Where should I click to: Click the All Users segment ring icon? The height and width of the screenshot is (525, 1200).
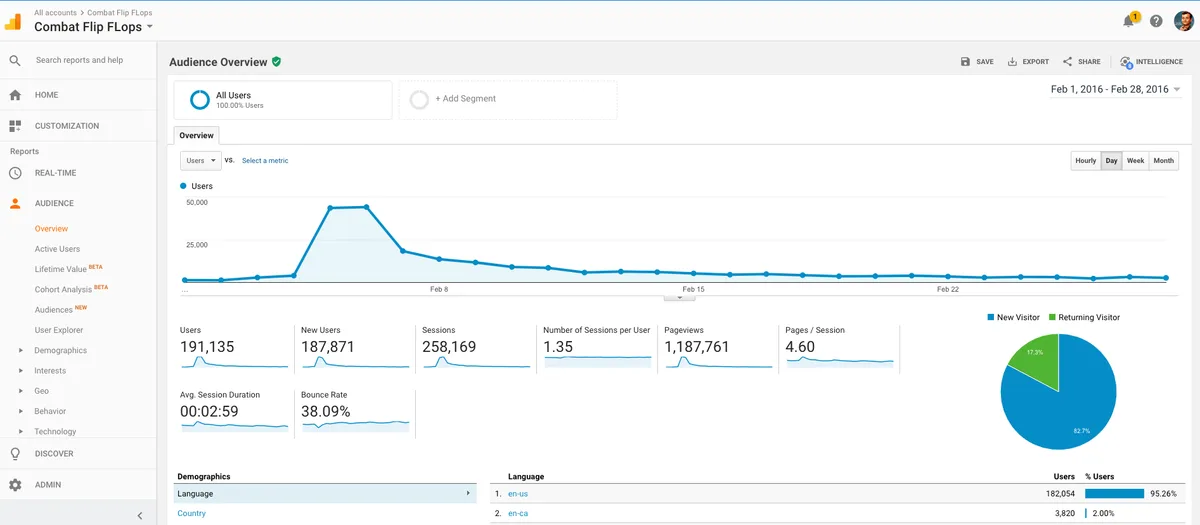pyautogui.click(x=199, y=100)
